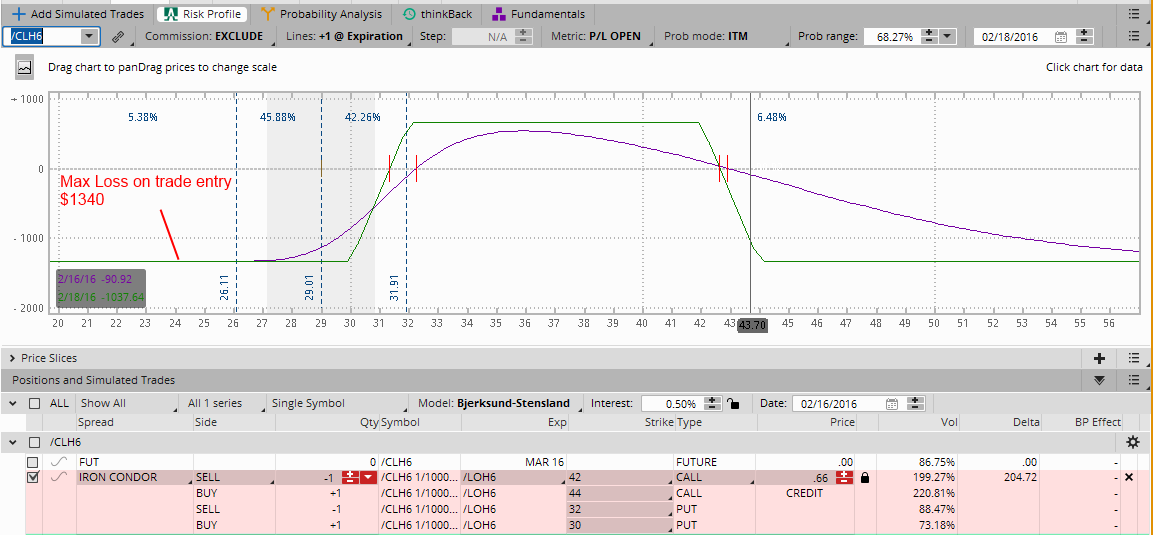This screenshot has width=1153, height=535.
Task: Open the IRON CONDOR spread dropdown
Action: pyautogui.click(x=135, y=478)
